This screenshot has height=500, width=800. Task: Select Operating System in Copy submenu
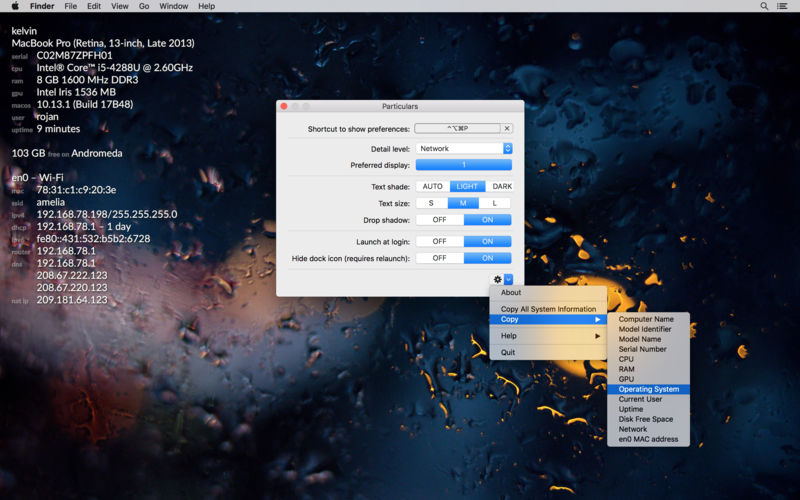648,389
